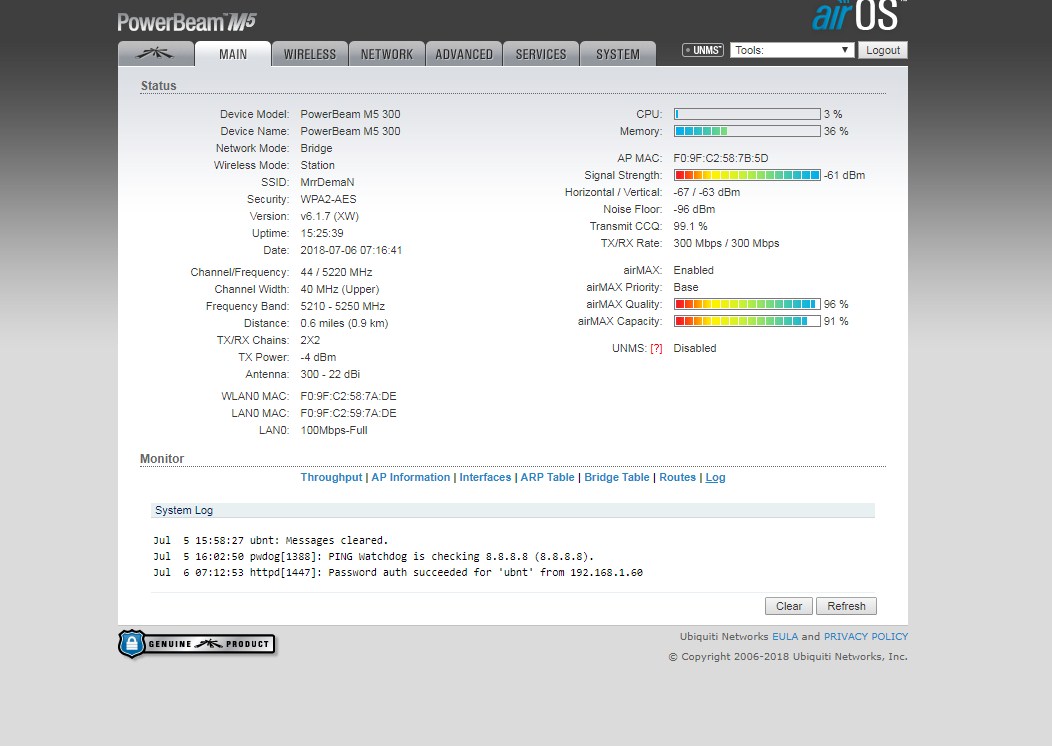Open the Tools dropdown
The height and width of the screenshot is (746, 1052).
792,50
